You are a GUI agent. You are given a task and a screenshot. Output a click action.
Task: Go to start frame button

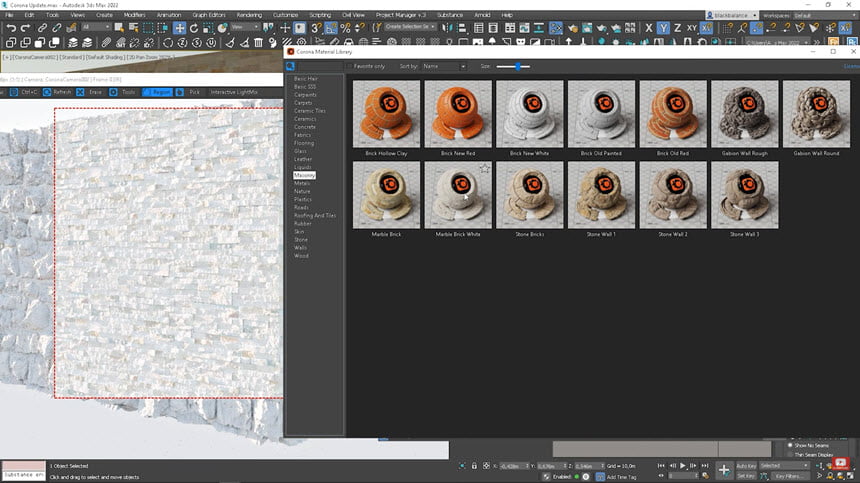661,465
